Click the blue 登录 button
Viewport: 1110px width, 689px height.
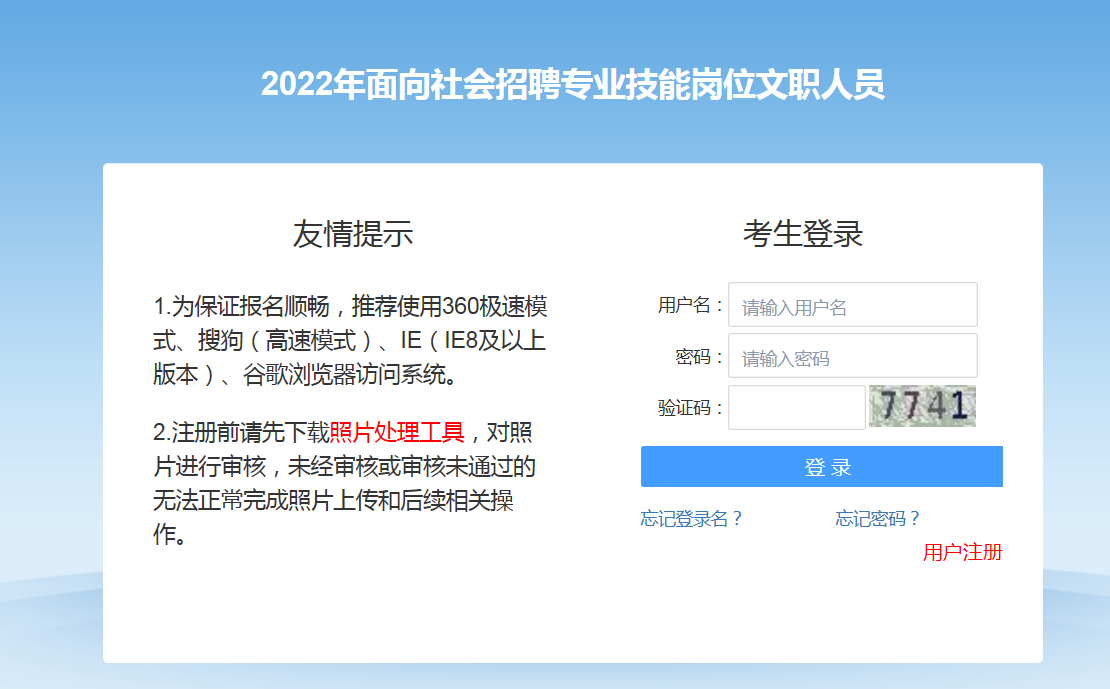coord(822,467)
